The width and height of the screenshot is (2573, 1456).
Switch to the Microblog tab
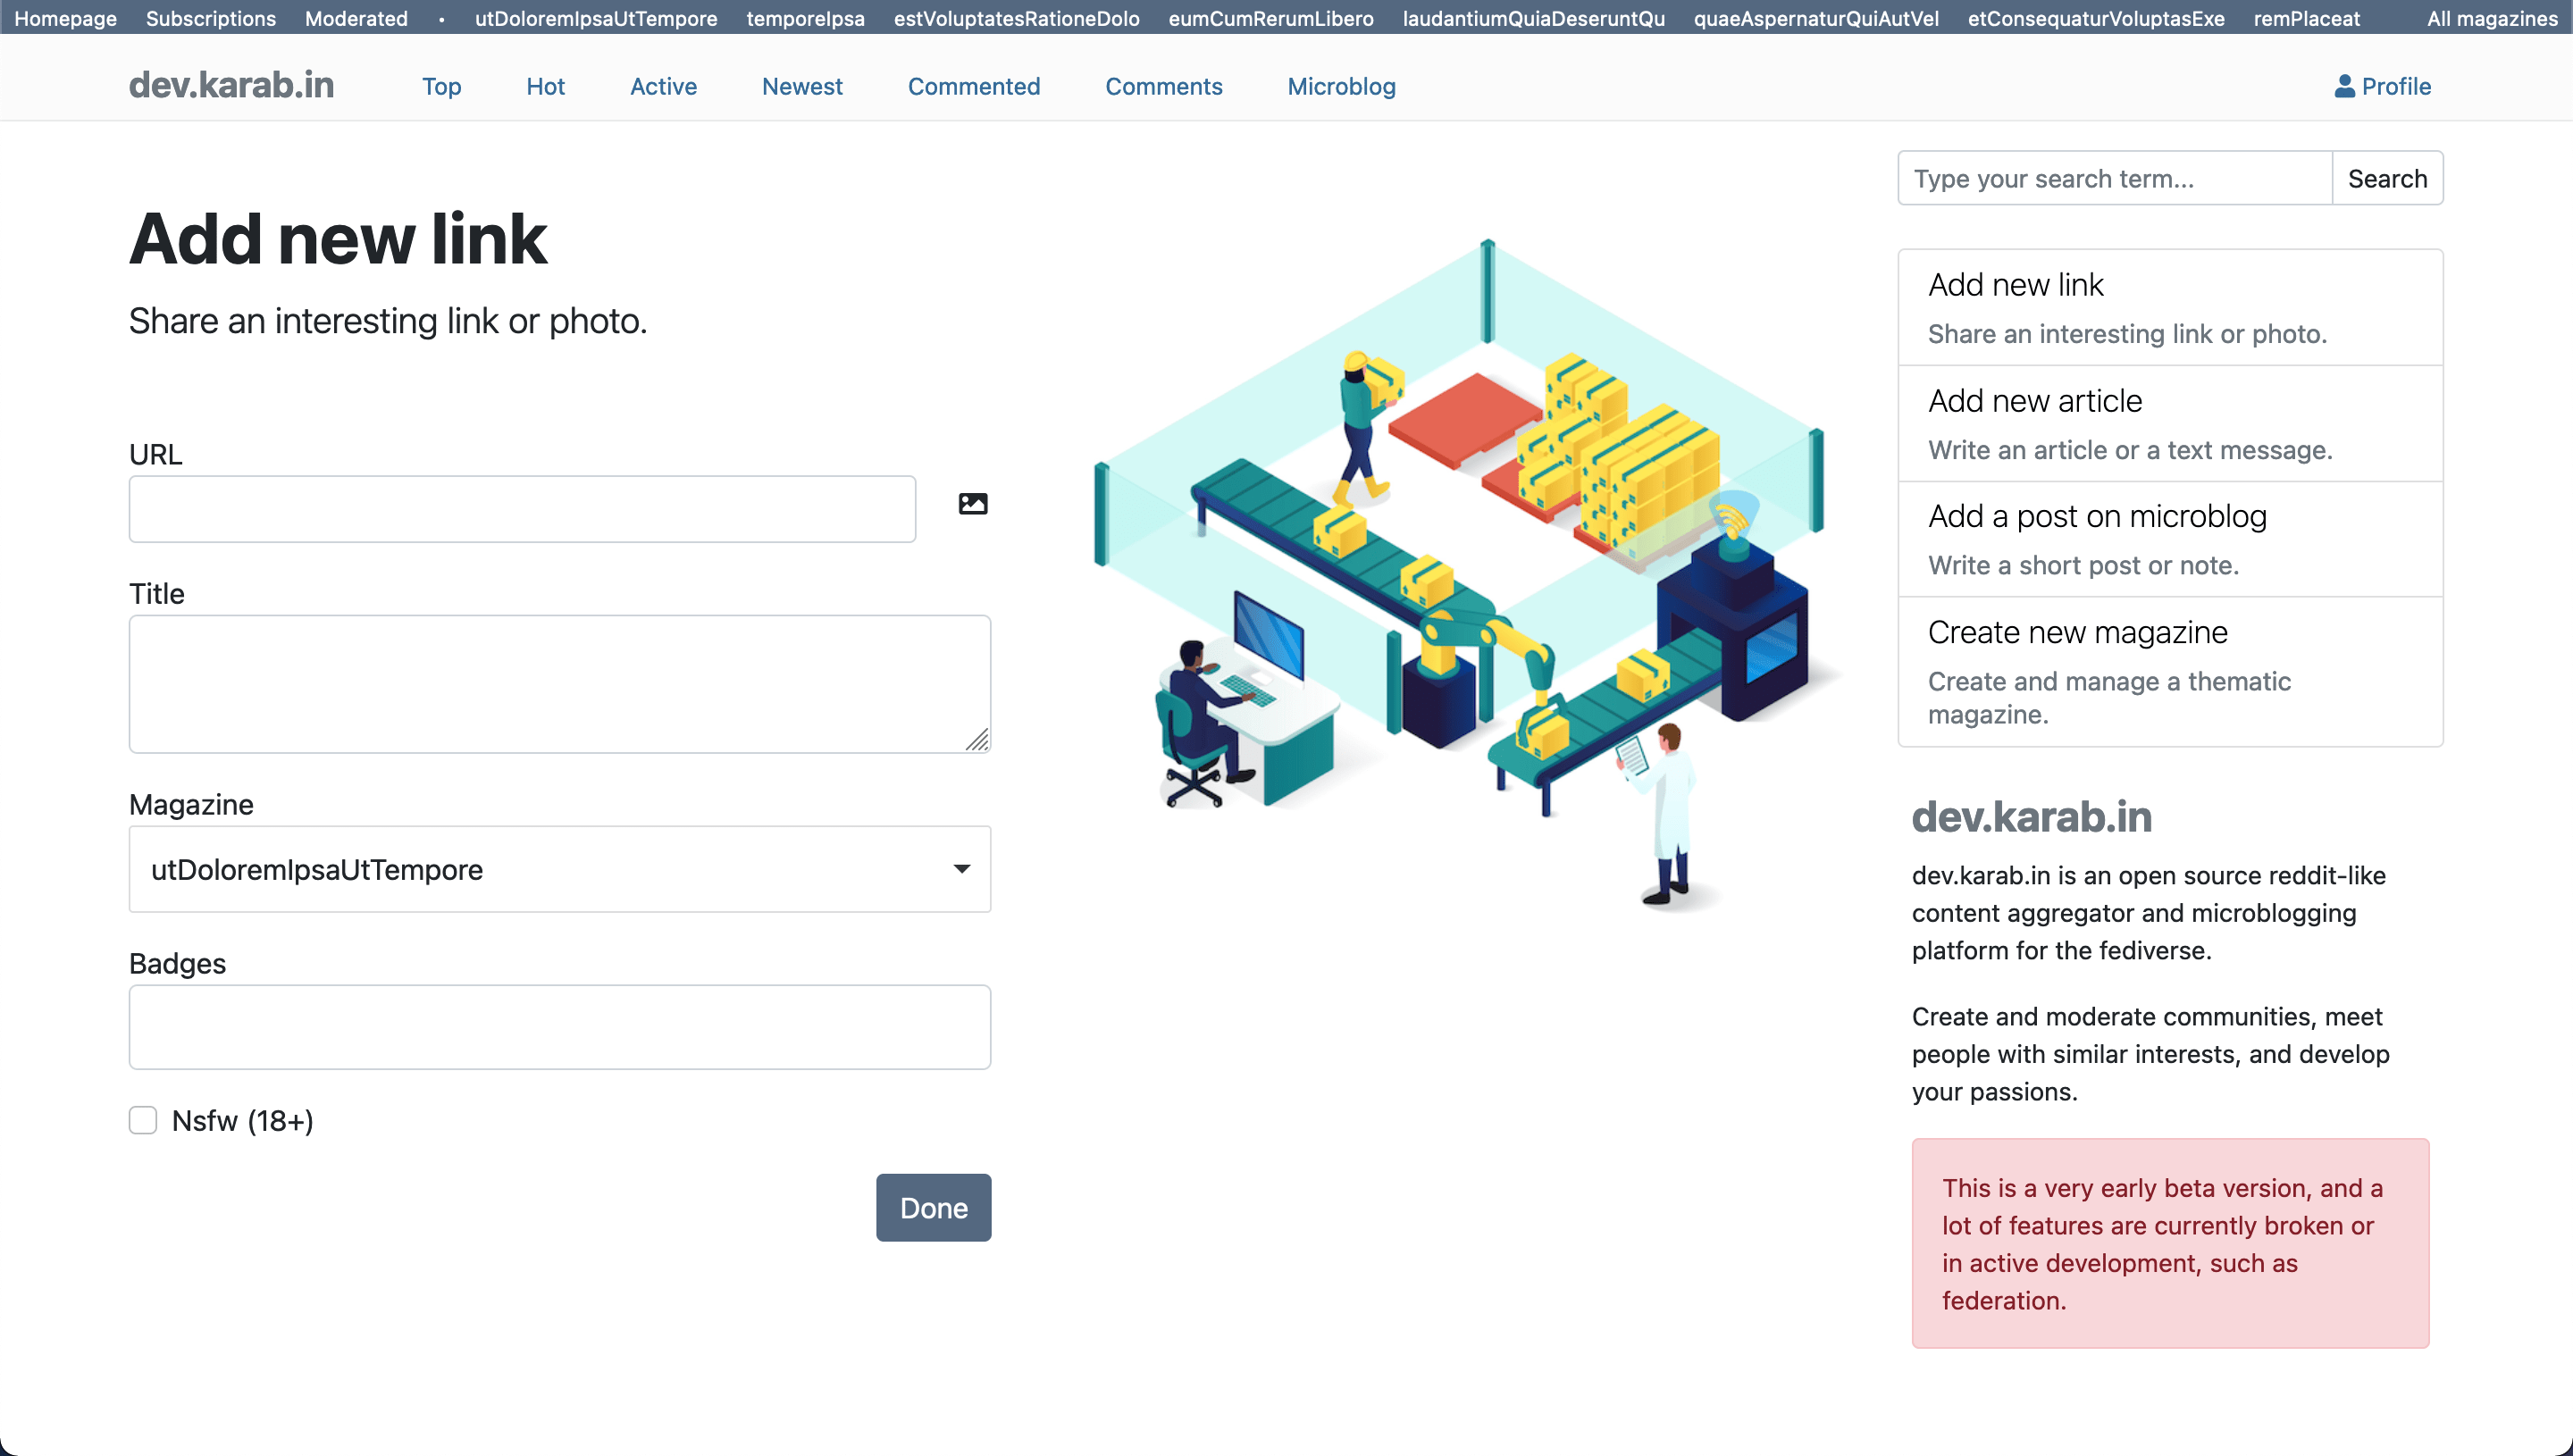1340,87
